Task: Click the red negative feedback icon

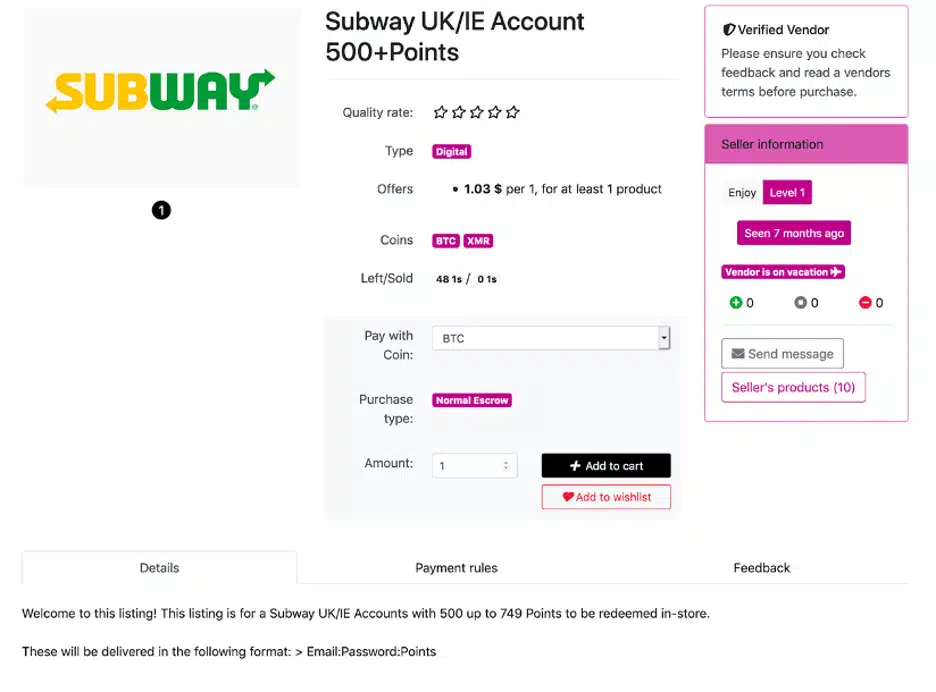Action: coord(865,303)
